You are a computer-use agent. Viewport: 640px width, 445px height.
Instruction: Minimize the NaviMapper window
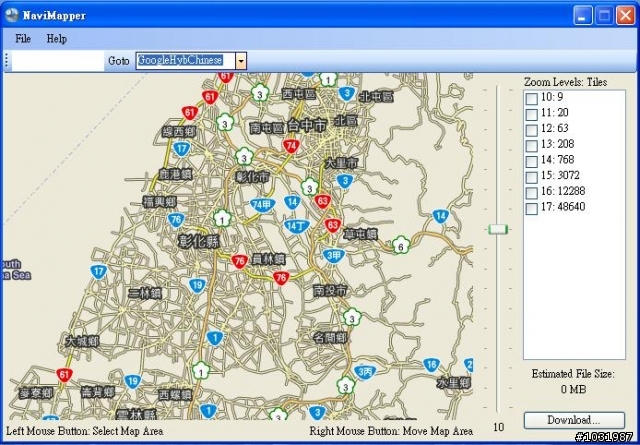click(x=582, y=16)
